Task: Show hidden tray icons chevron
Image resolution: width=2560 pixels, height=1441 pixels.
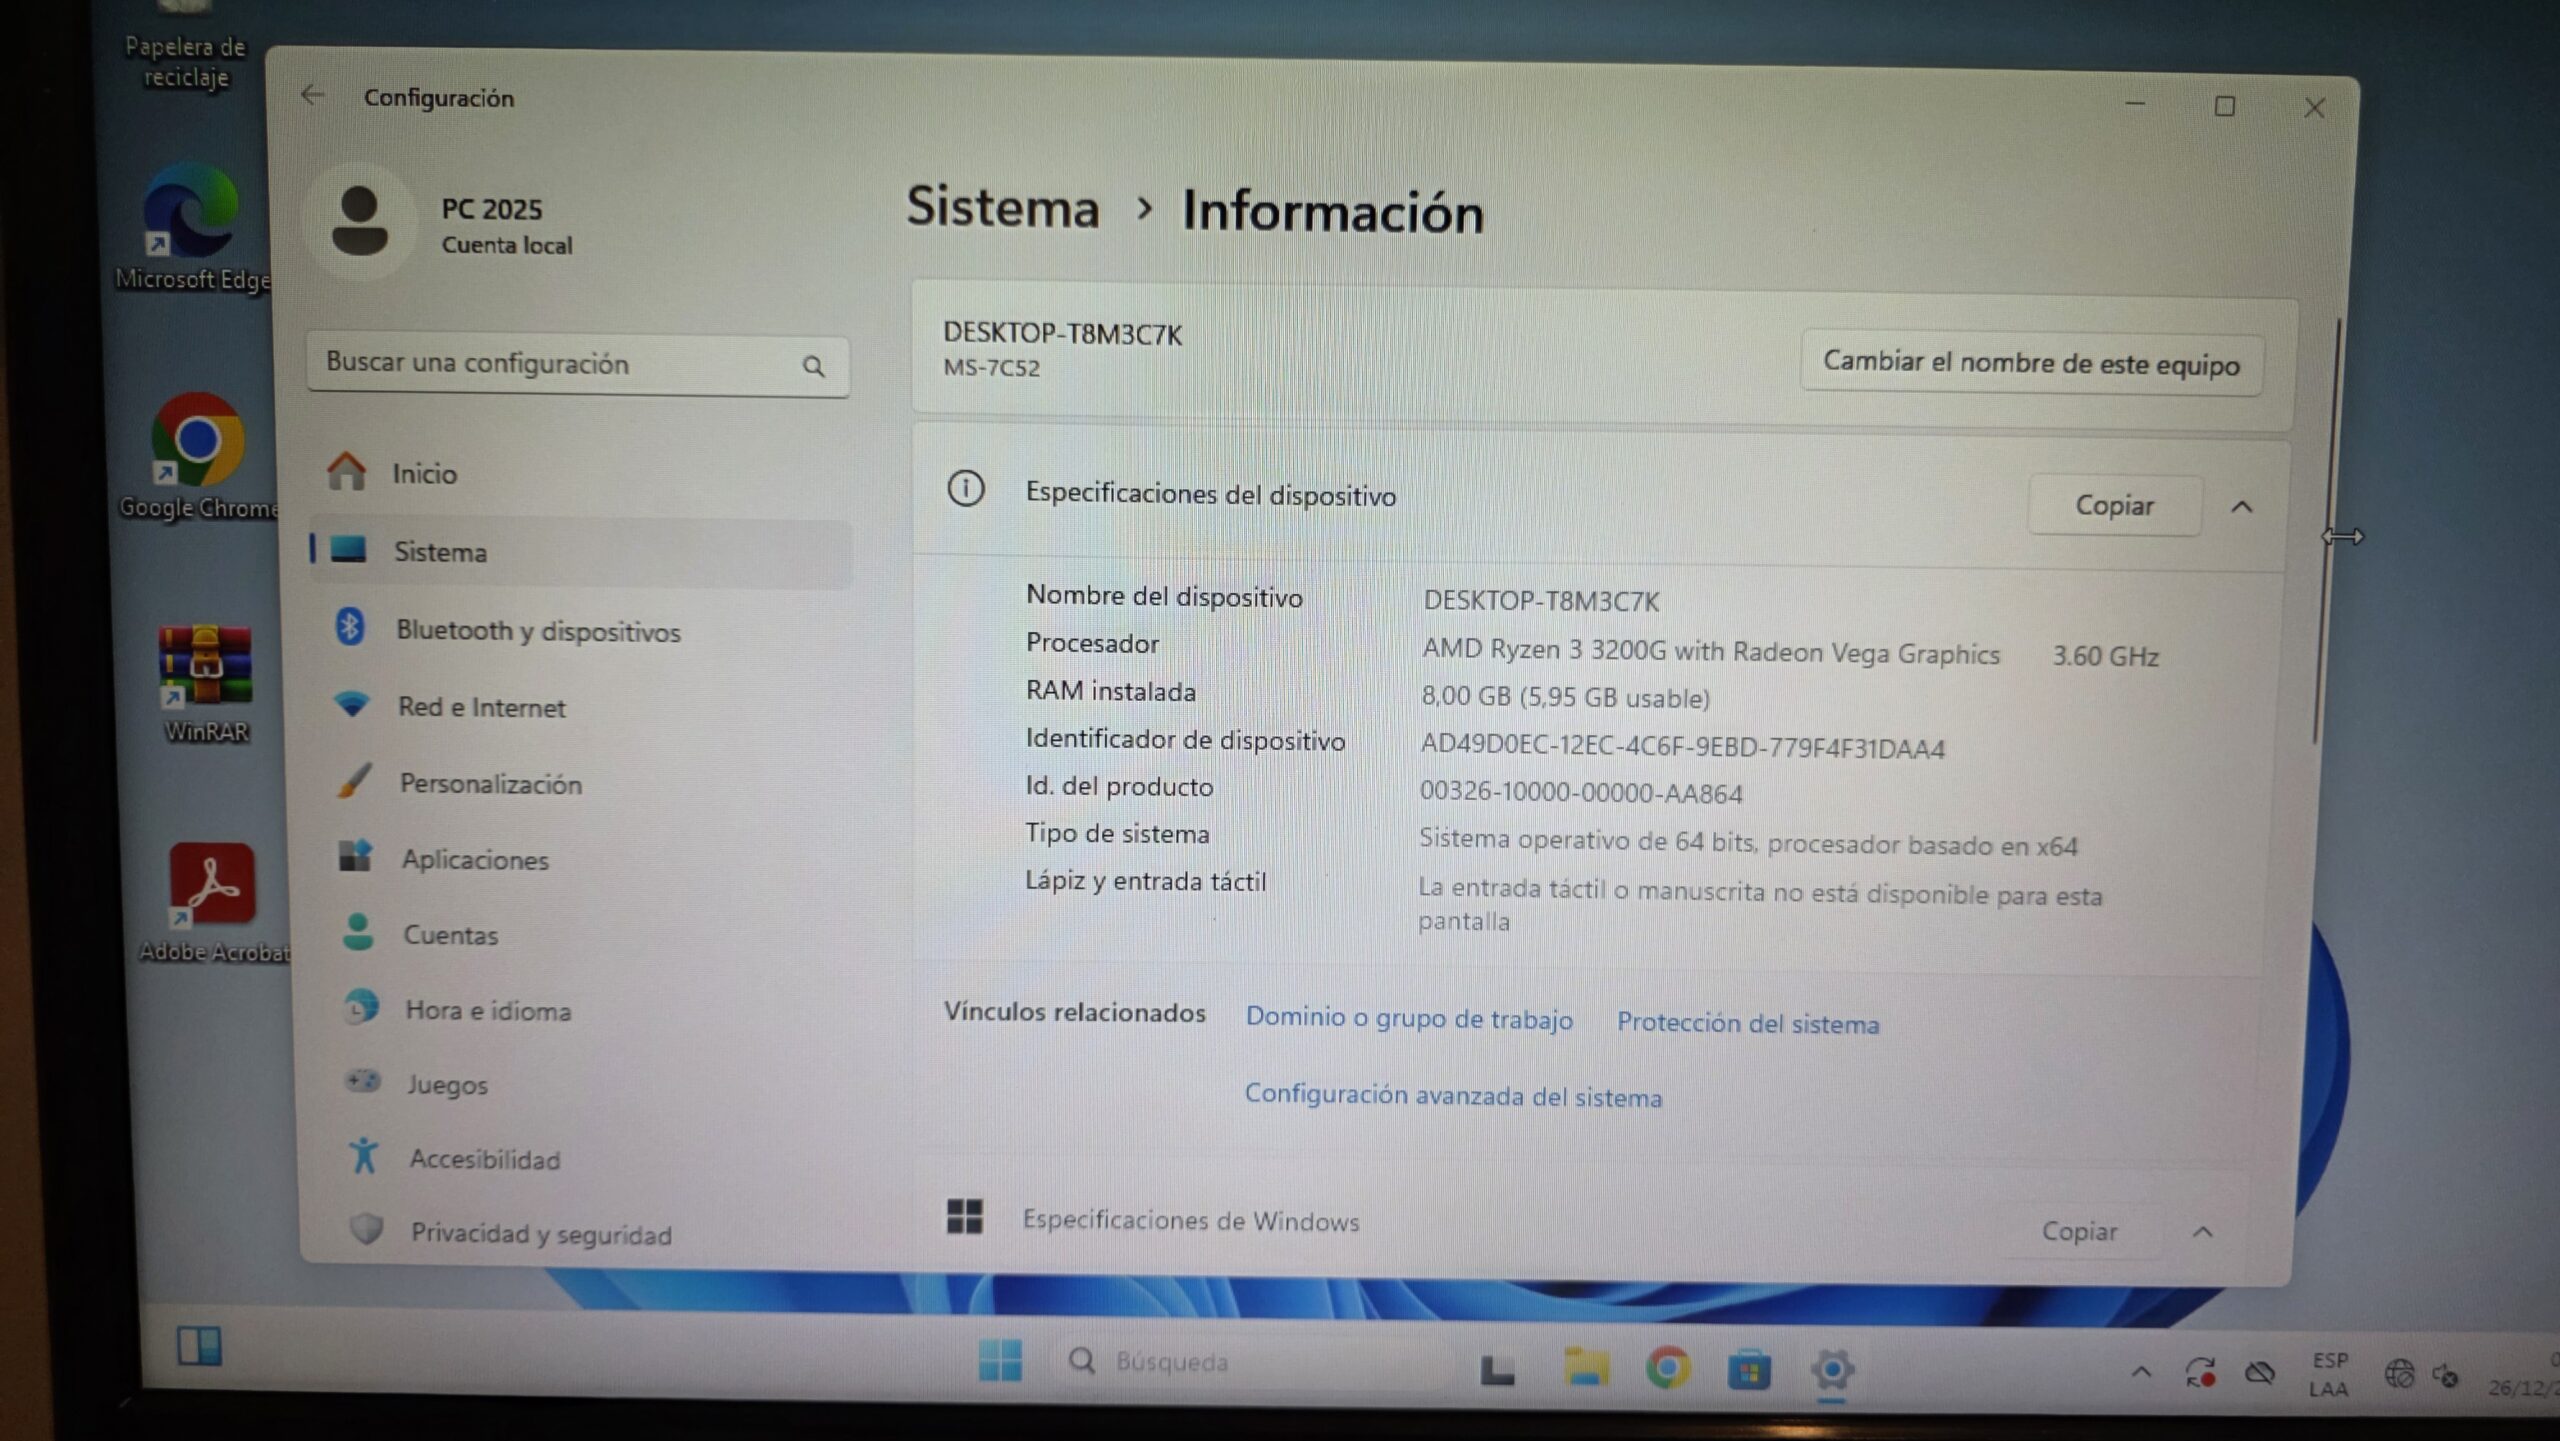Action: [x=2141, y=1372]
